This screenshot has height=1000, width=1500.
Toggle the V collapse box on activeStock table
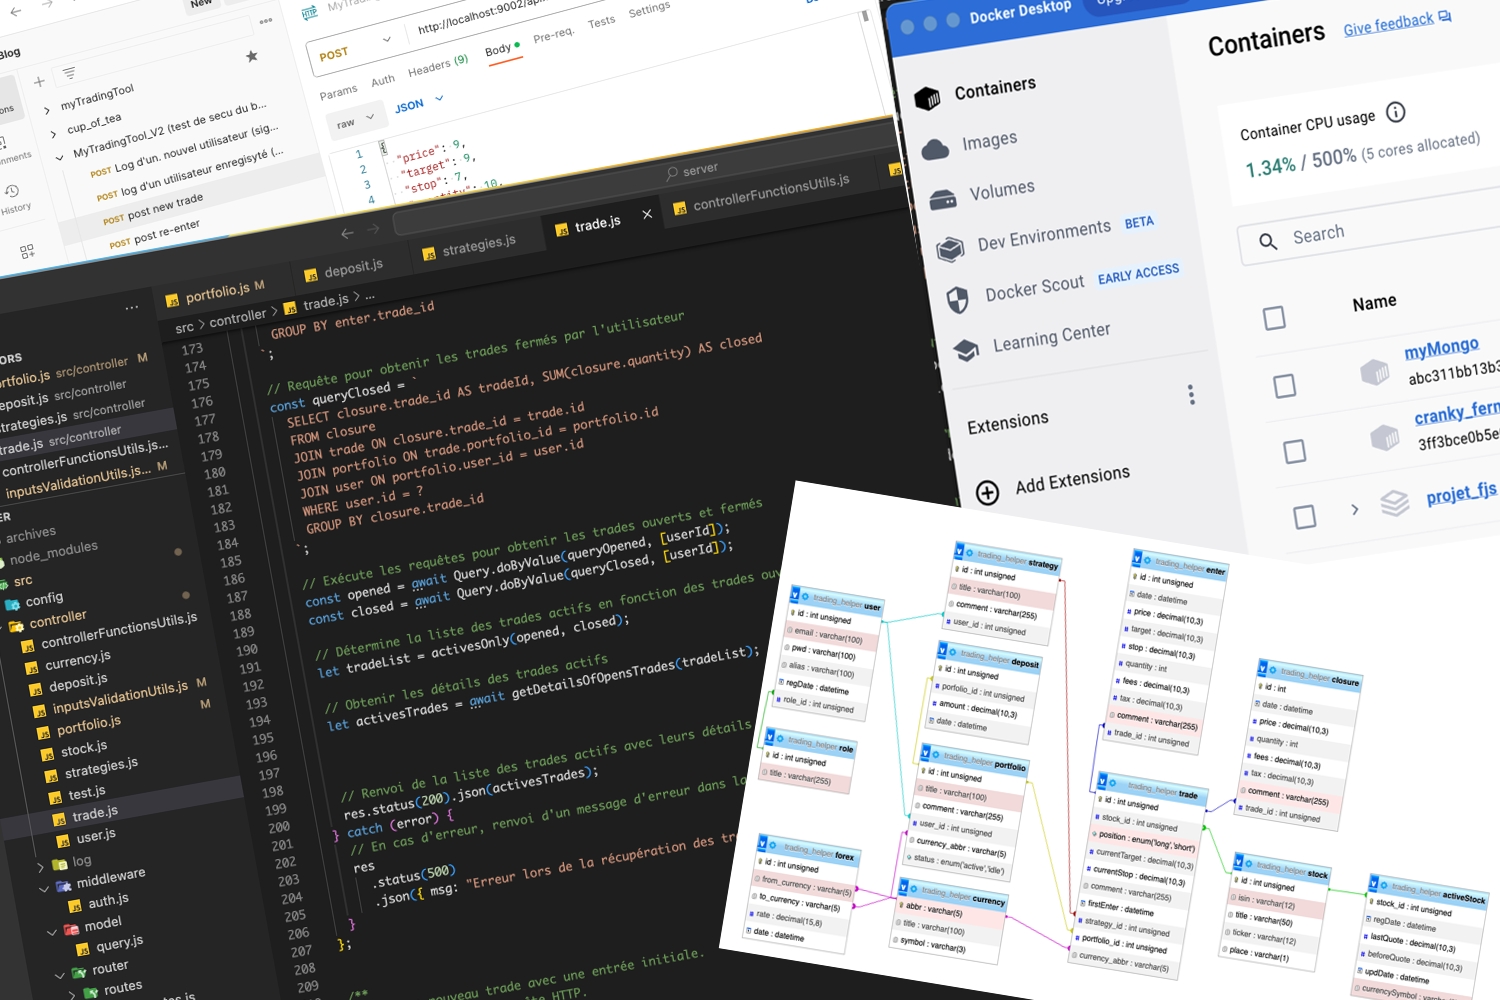click(x=1375, y=884)
